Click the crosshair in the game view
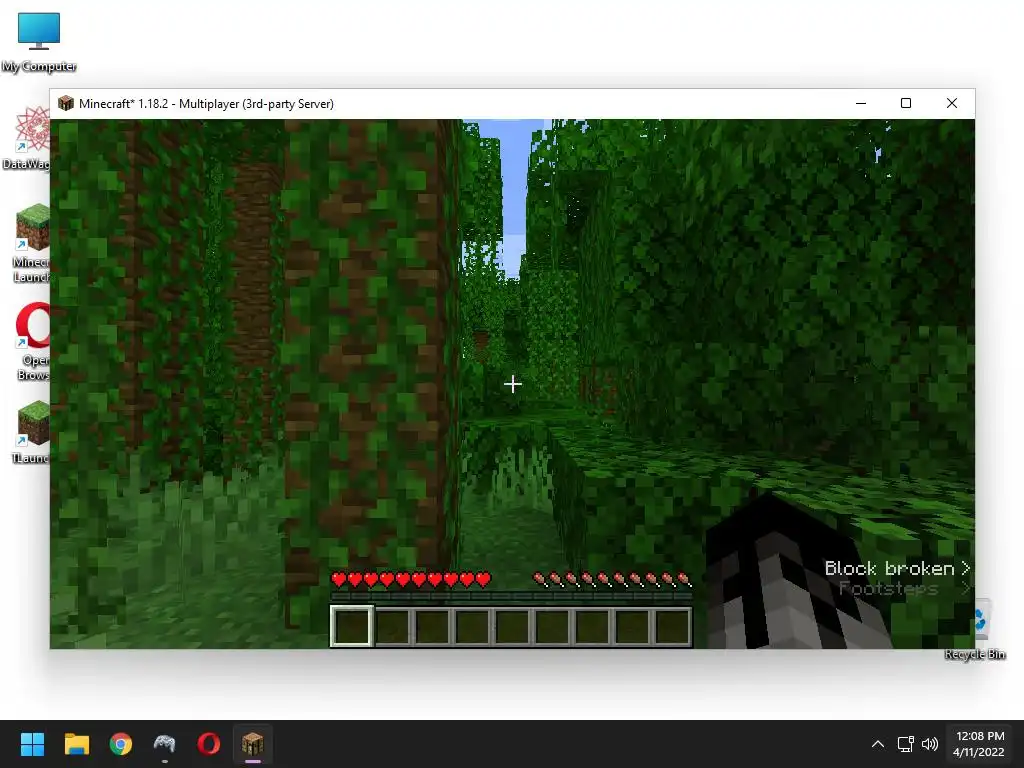 [x=513, y=384]
